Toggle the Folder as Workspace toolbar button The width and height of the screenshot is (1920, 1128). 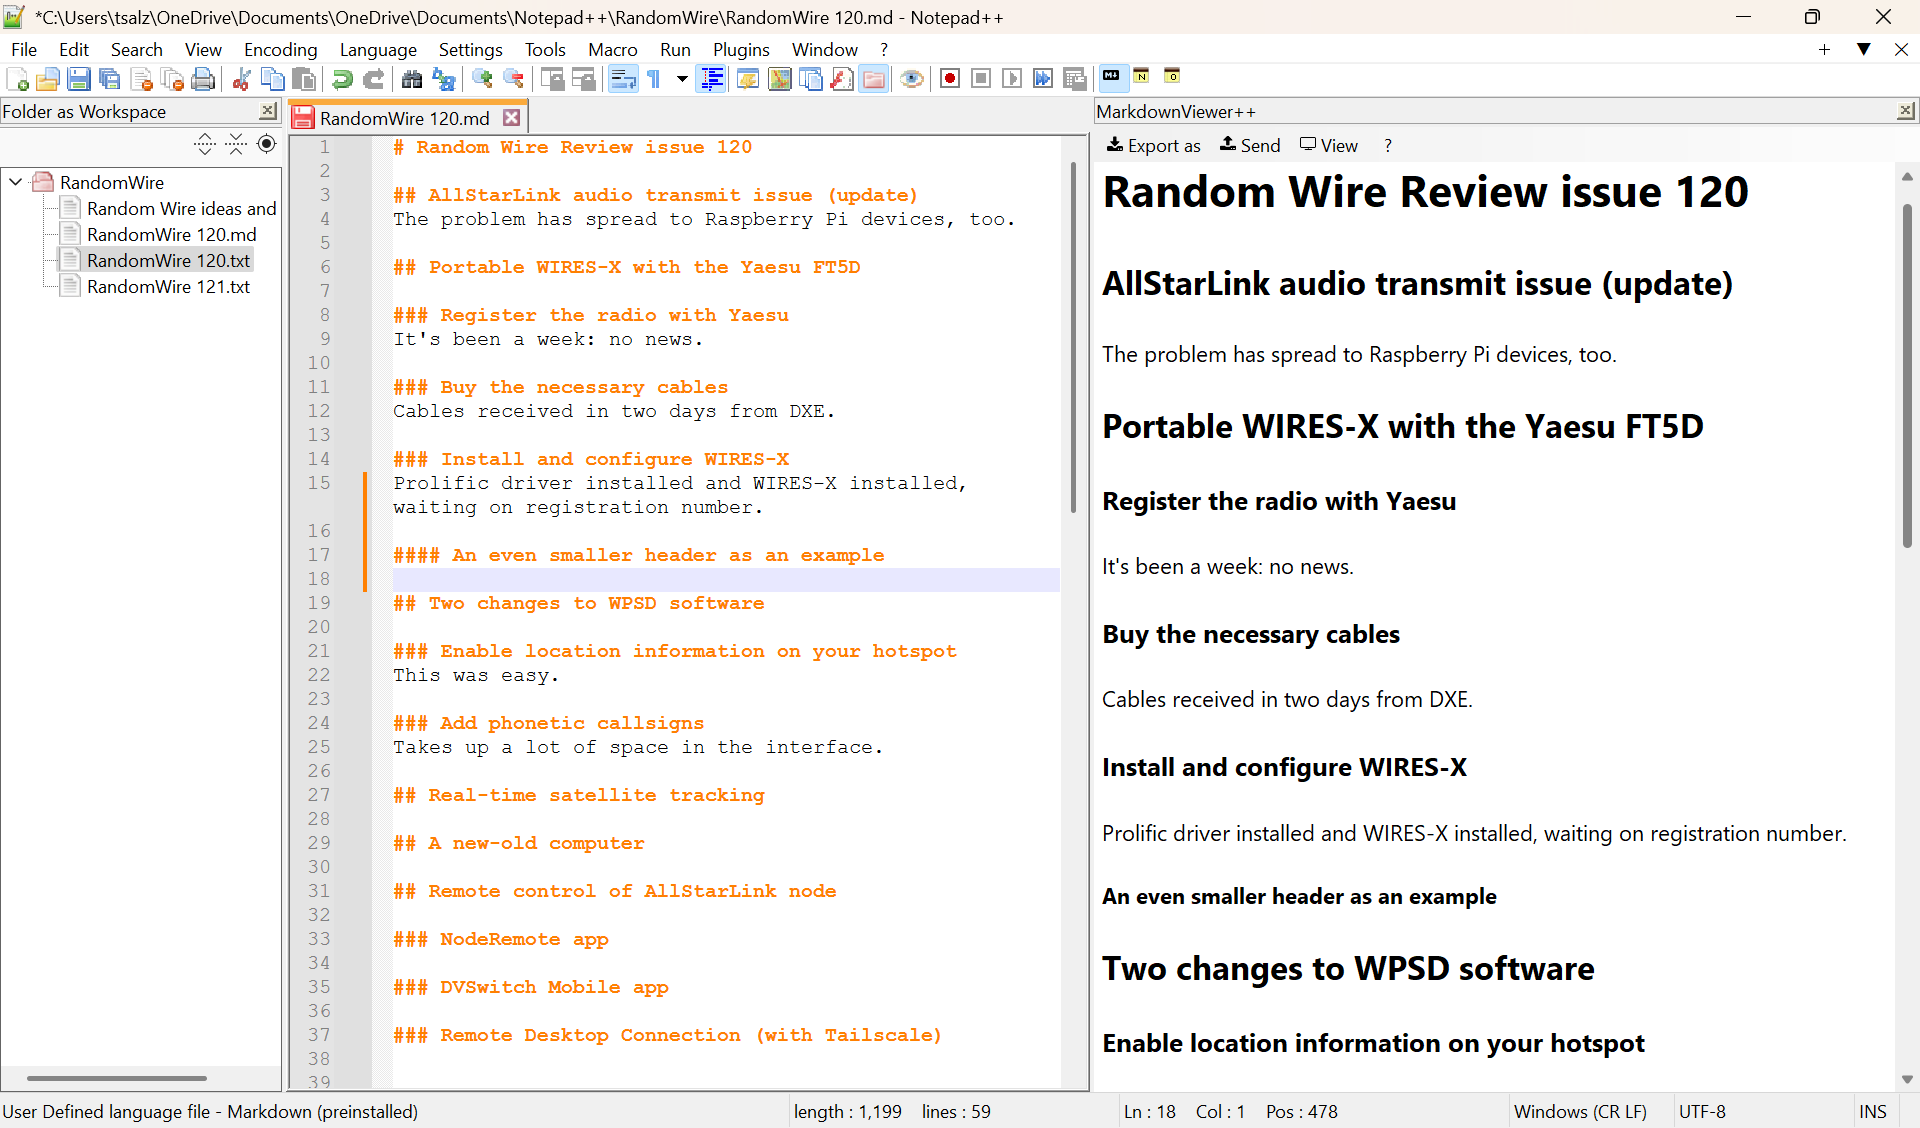(x=874, y=79)
